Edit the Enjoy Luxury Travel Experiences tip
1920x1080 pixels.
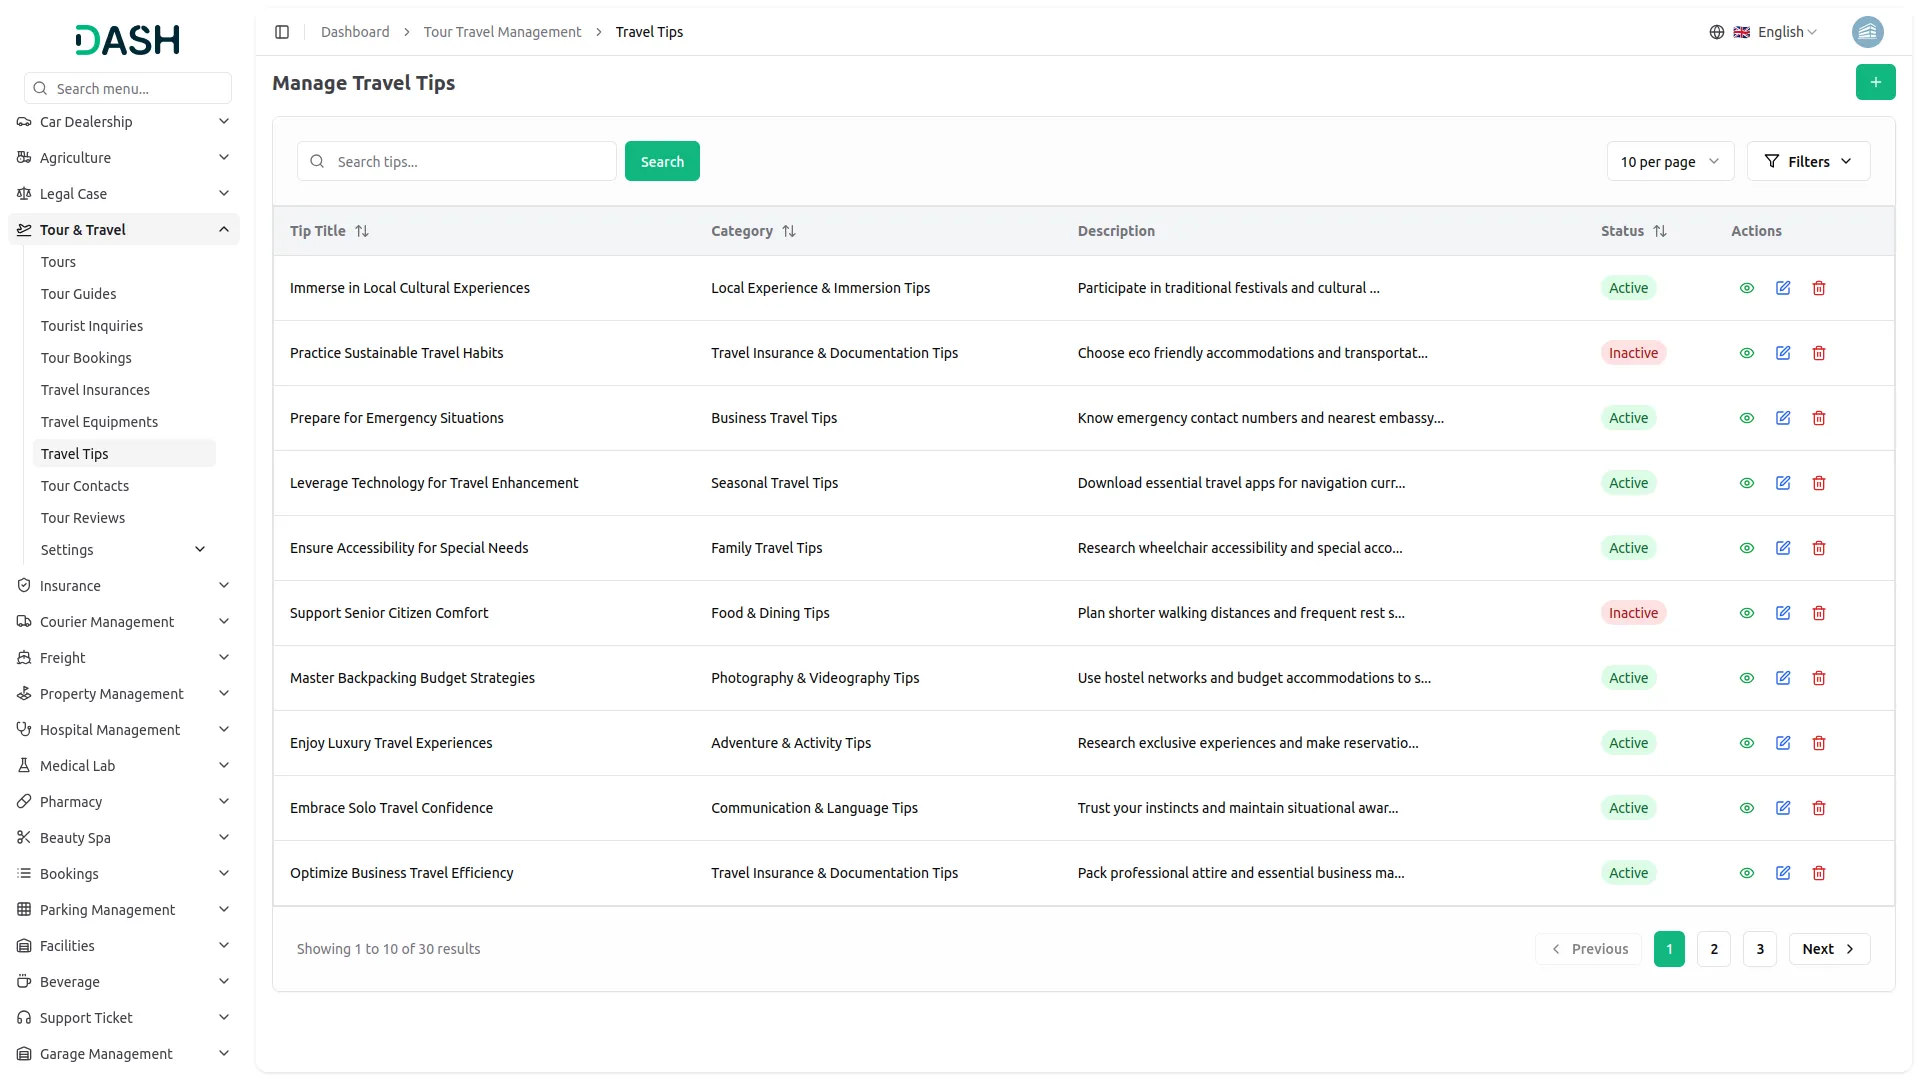[x=1782, y=743]
